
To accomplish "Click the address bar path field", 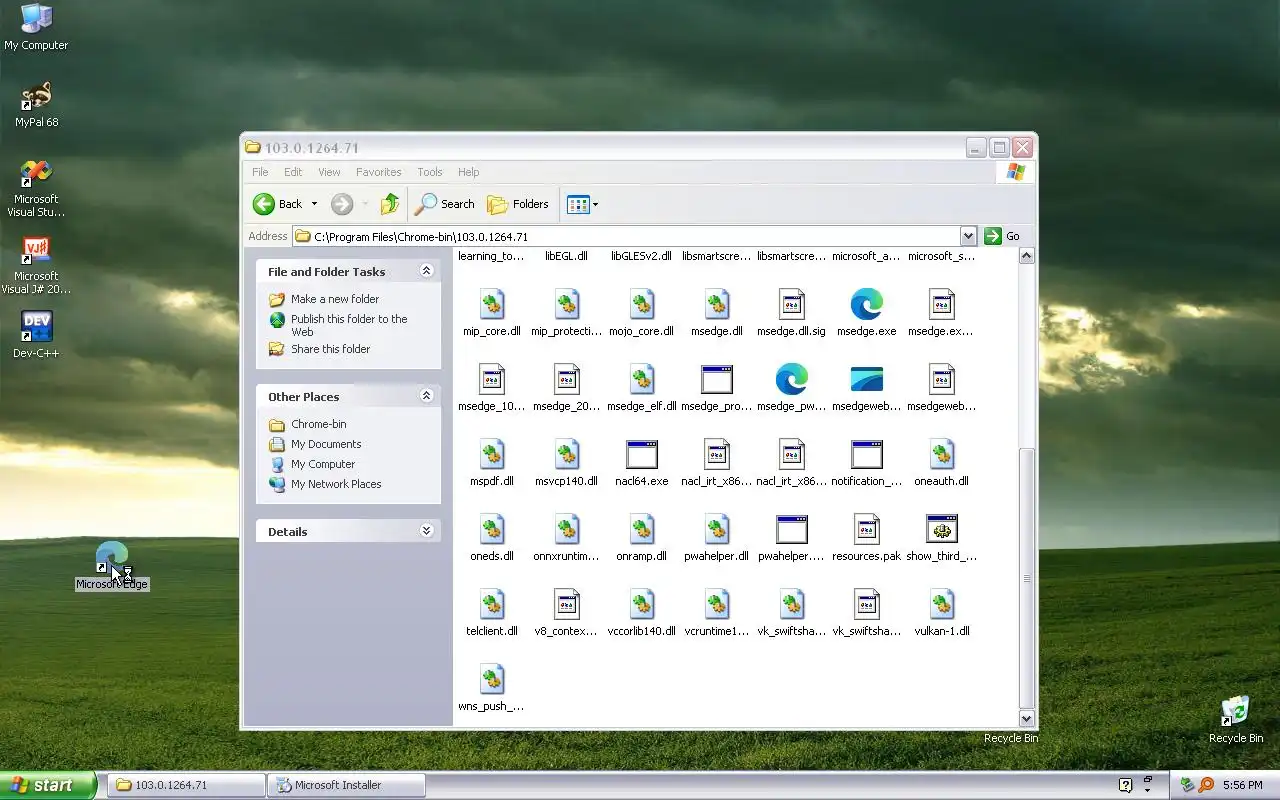I will click(x=635, y=236).
